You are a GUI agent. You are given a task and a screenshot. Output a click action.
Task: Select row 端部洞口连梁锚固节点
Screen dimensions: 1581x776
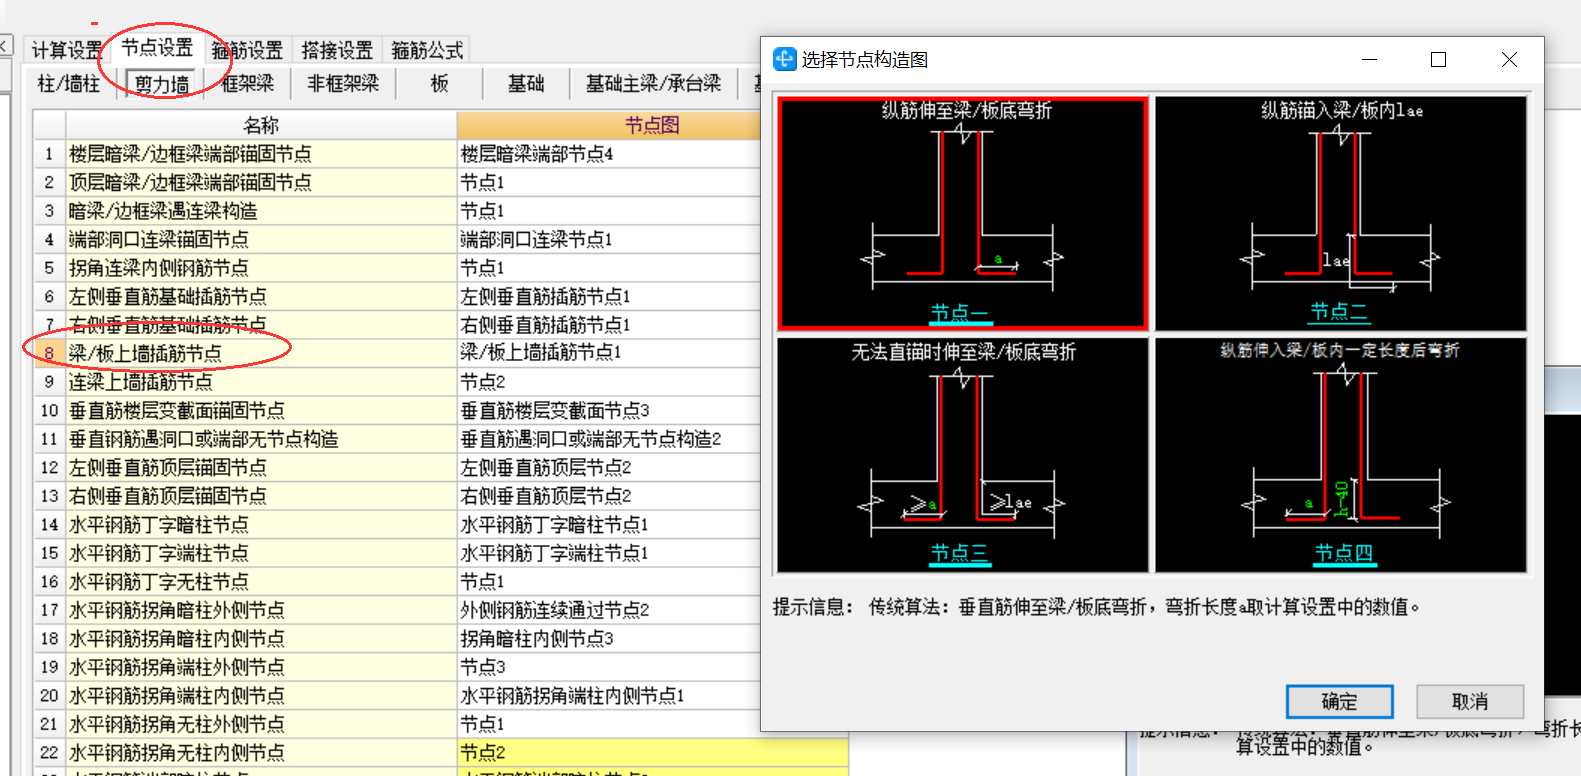261,239
